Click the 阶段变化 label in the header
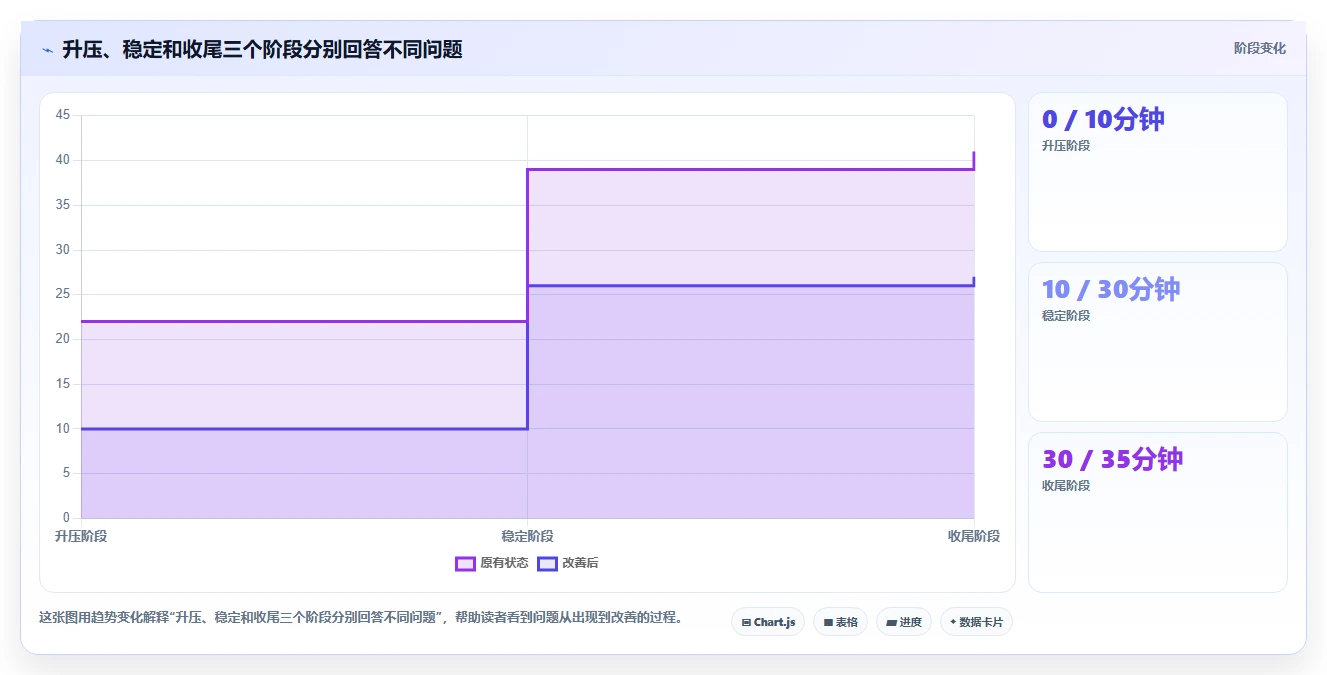 [x=1259, y=48]
